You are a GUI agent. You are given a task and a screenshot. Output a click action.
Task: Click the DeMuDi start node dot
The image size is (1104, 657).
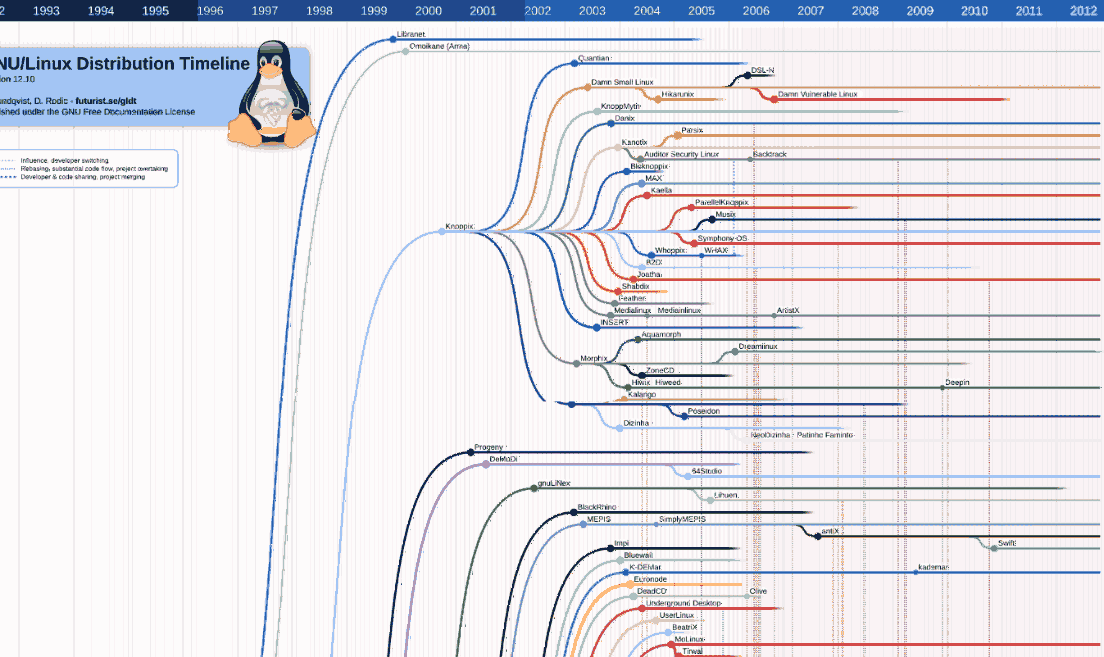[486, 464]
